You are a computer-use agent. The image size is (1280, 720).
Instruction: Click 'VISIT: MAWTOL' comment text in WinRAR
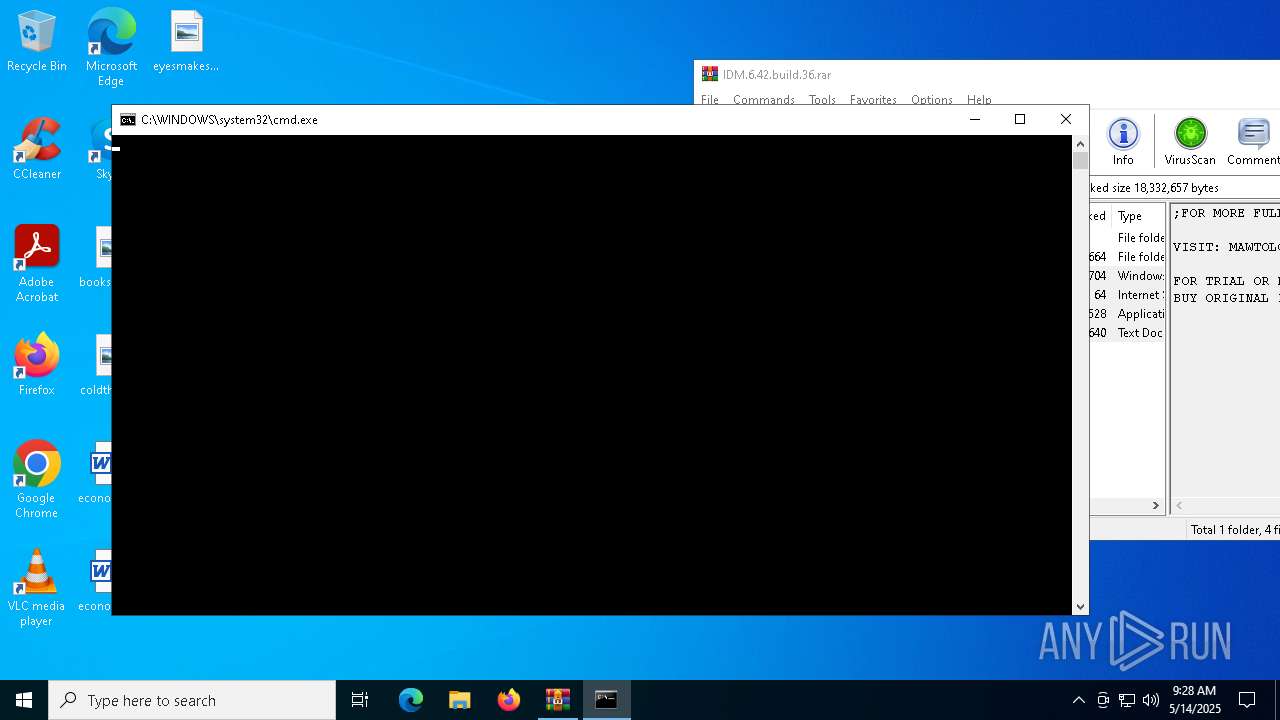pos(1226,247)
